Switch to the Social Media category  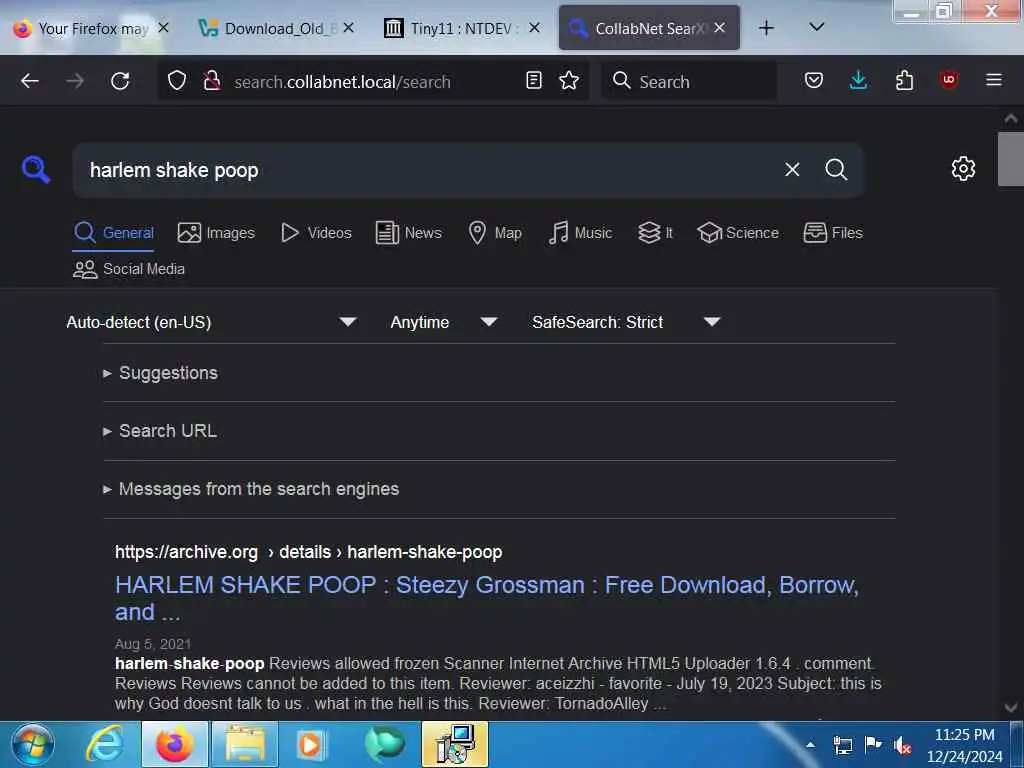[129, 269]
